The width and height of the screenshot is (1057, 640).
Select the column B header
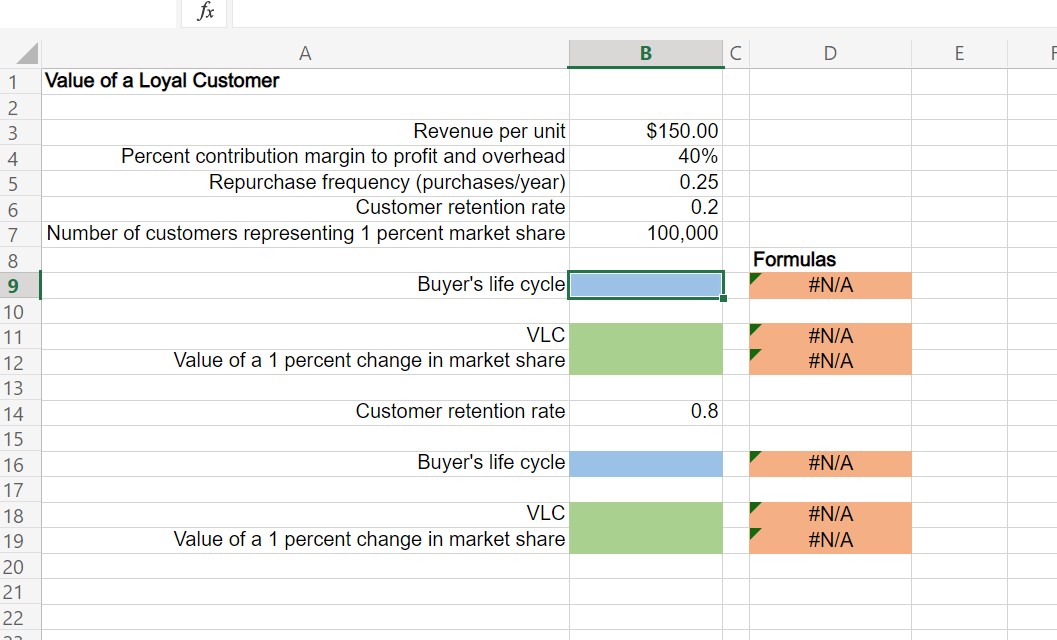click(645, 52)
